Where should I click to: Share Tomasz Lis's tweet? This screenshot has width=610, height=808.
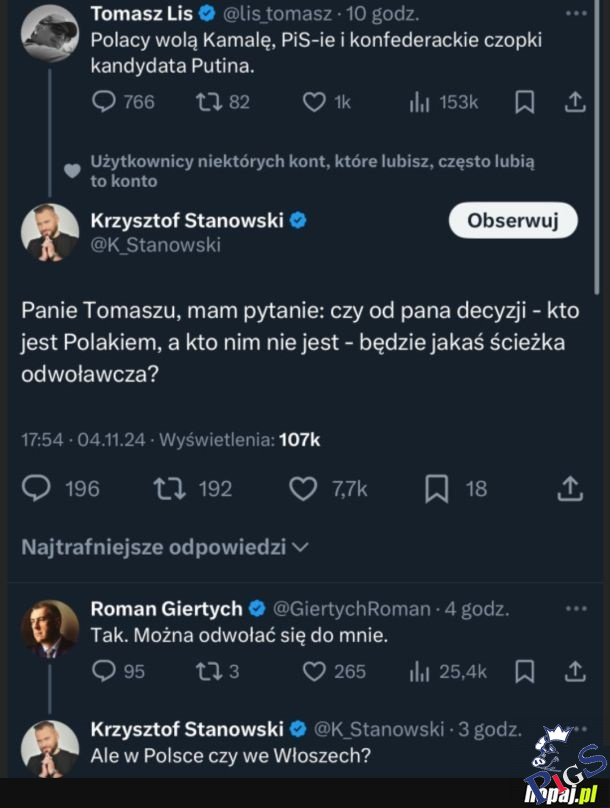(x=575, y=102)
